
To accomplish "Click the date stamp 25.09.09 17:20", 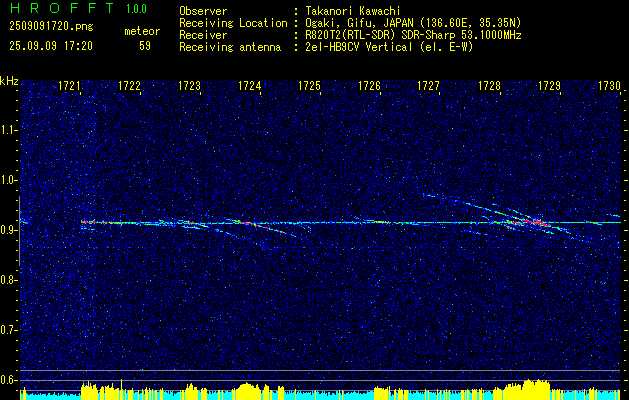I will pos(51,46).
